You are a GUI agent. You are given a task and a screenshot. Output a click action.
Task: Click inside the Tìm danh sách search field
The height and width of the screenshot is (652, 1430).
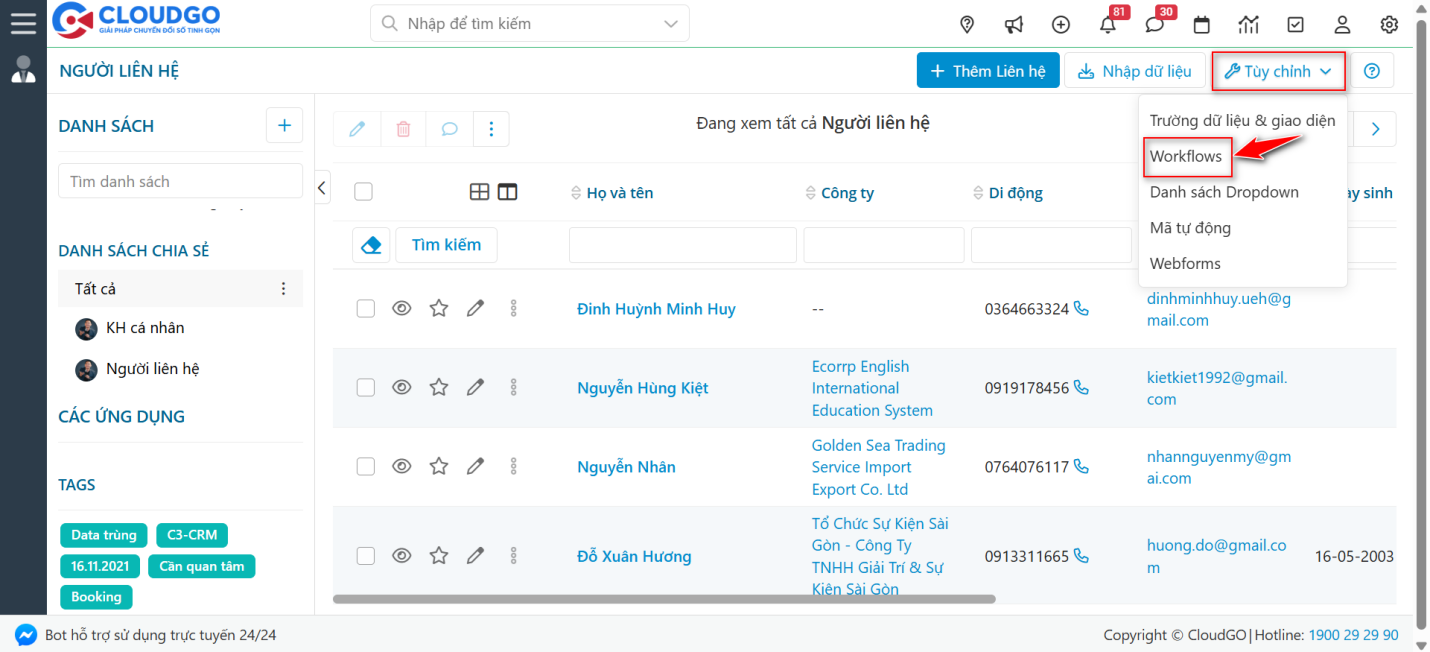point(179,180)
